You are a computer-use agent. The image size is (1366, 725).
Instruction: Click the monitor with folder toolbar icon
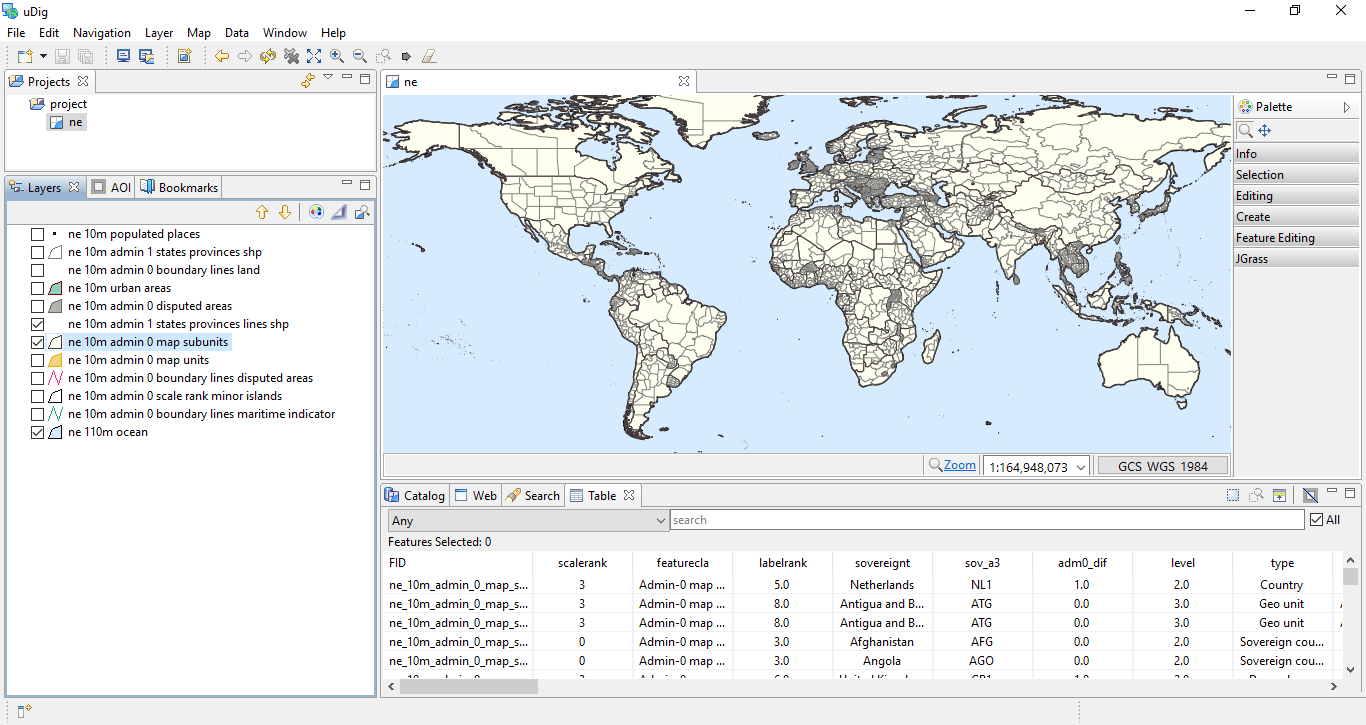coord(146,56)
